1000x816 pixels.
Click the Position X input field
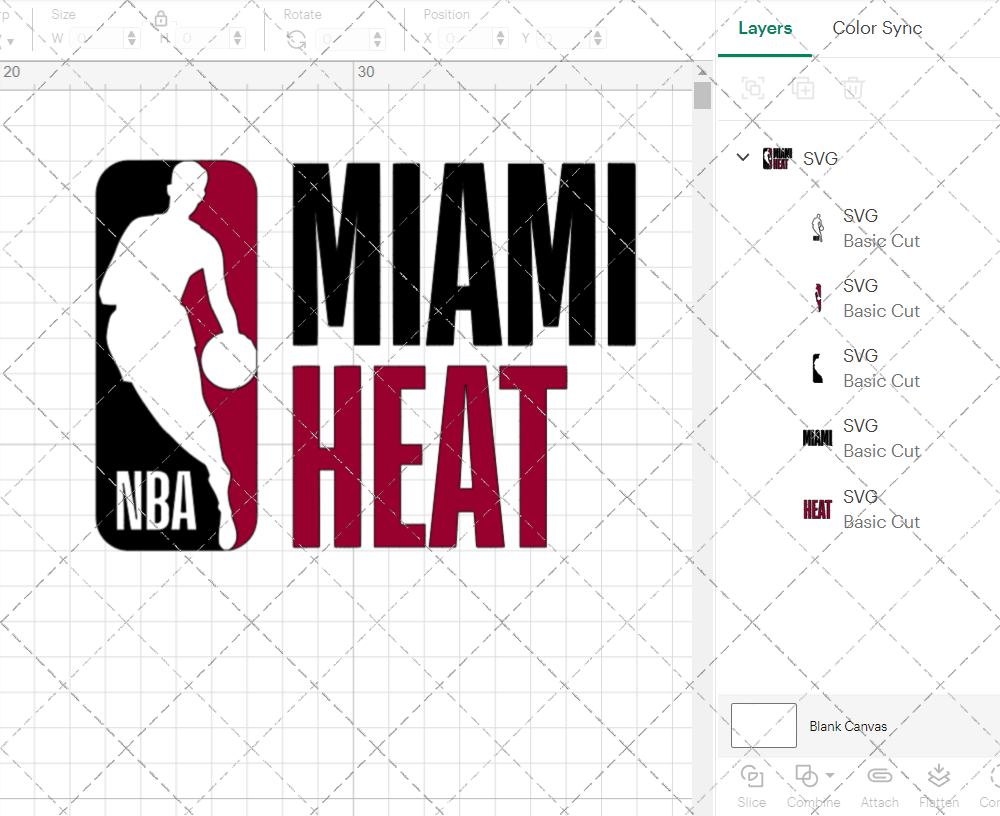coord(466,39)
